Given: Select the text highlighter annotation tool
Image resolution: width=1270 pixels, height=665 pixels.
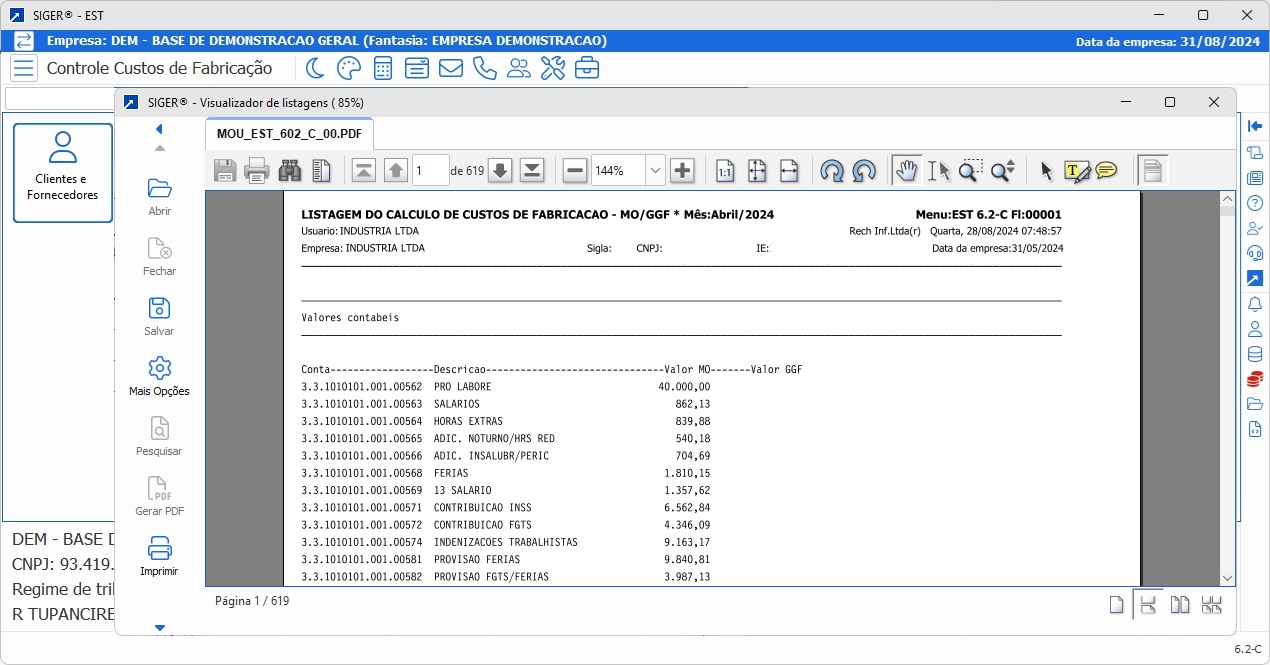Looking at the screenshot, I should [x=1077, y=170].
